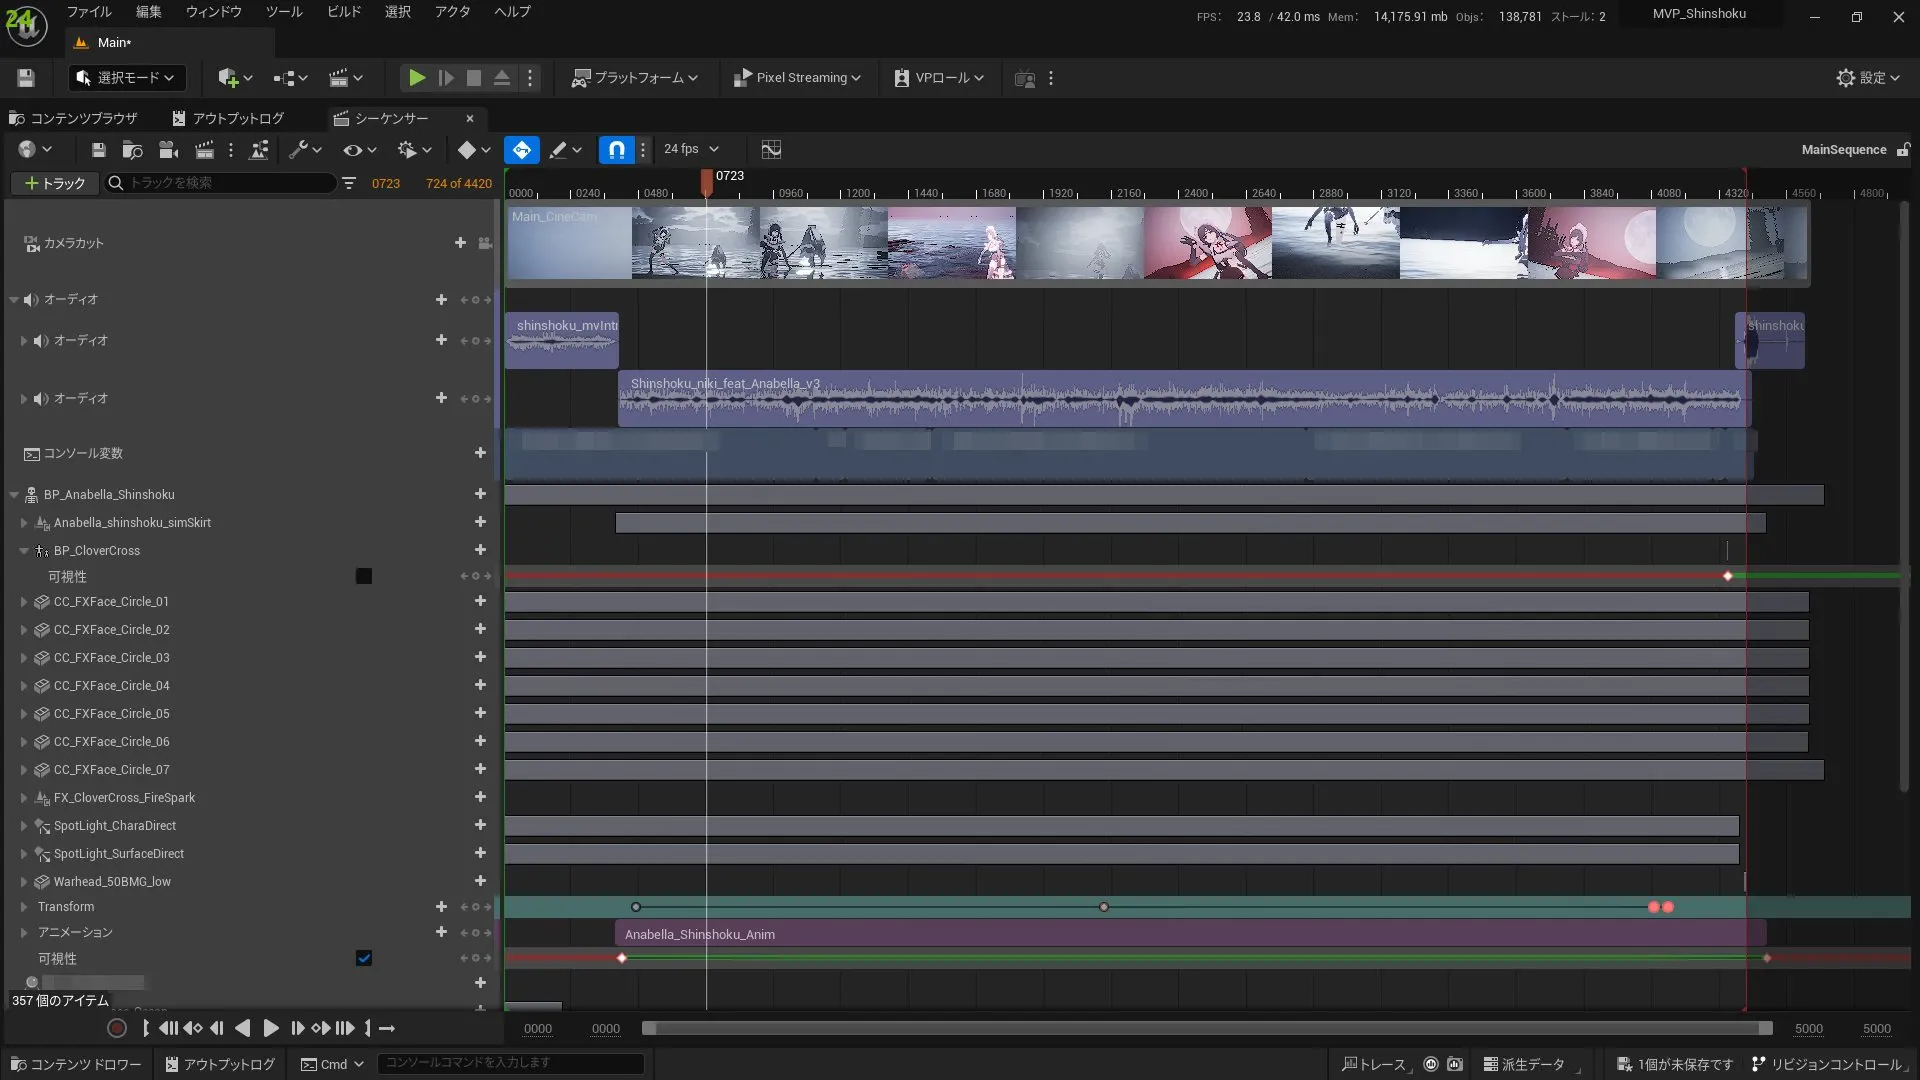Toggle the blue snapping magnet icon

616,150
